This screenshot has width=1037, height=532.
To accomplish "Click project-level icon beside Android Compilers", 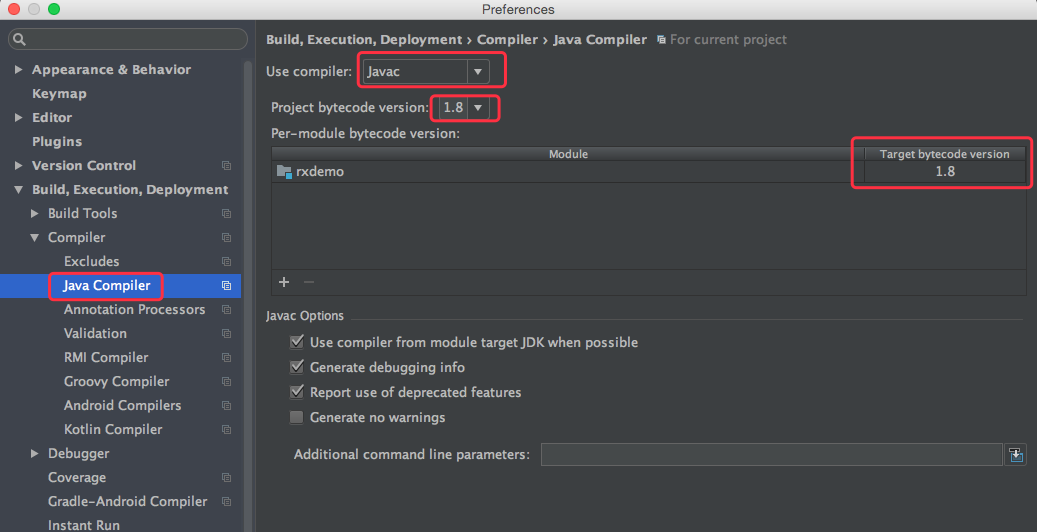I will [226, 406].
